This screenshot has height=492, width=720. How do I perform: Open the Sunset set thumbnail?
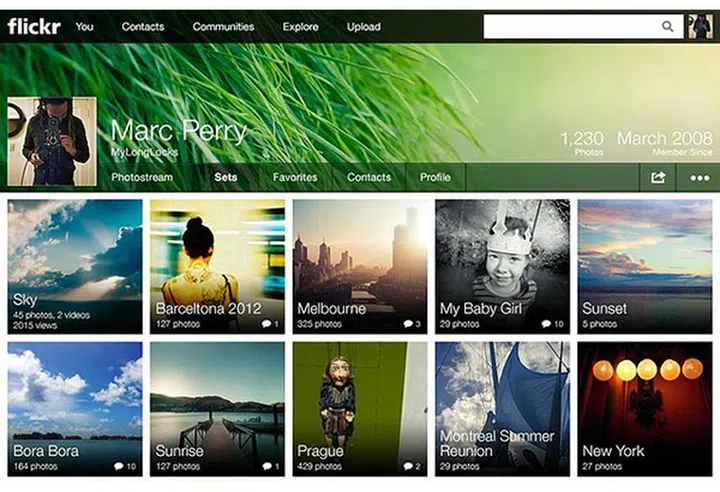click(645, 265)
